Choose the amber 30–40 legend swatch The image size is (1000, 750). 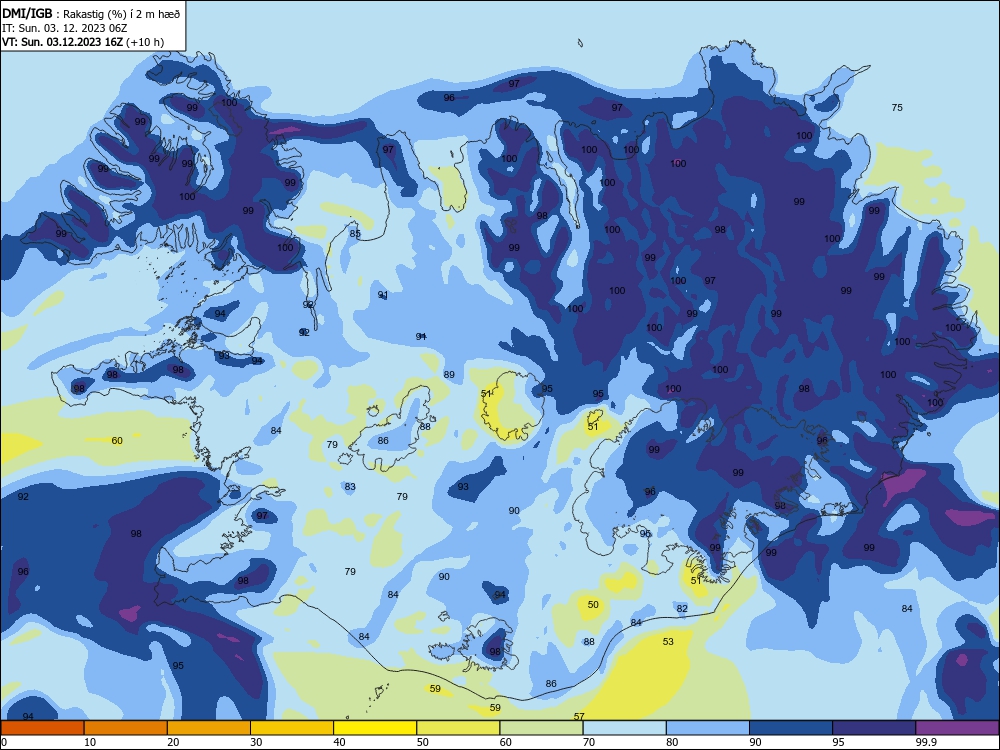pyautogui.click(x=292, y=728)
